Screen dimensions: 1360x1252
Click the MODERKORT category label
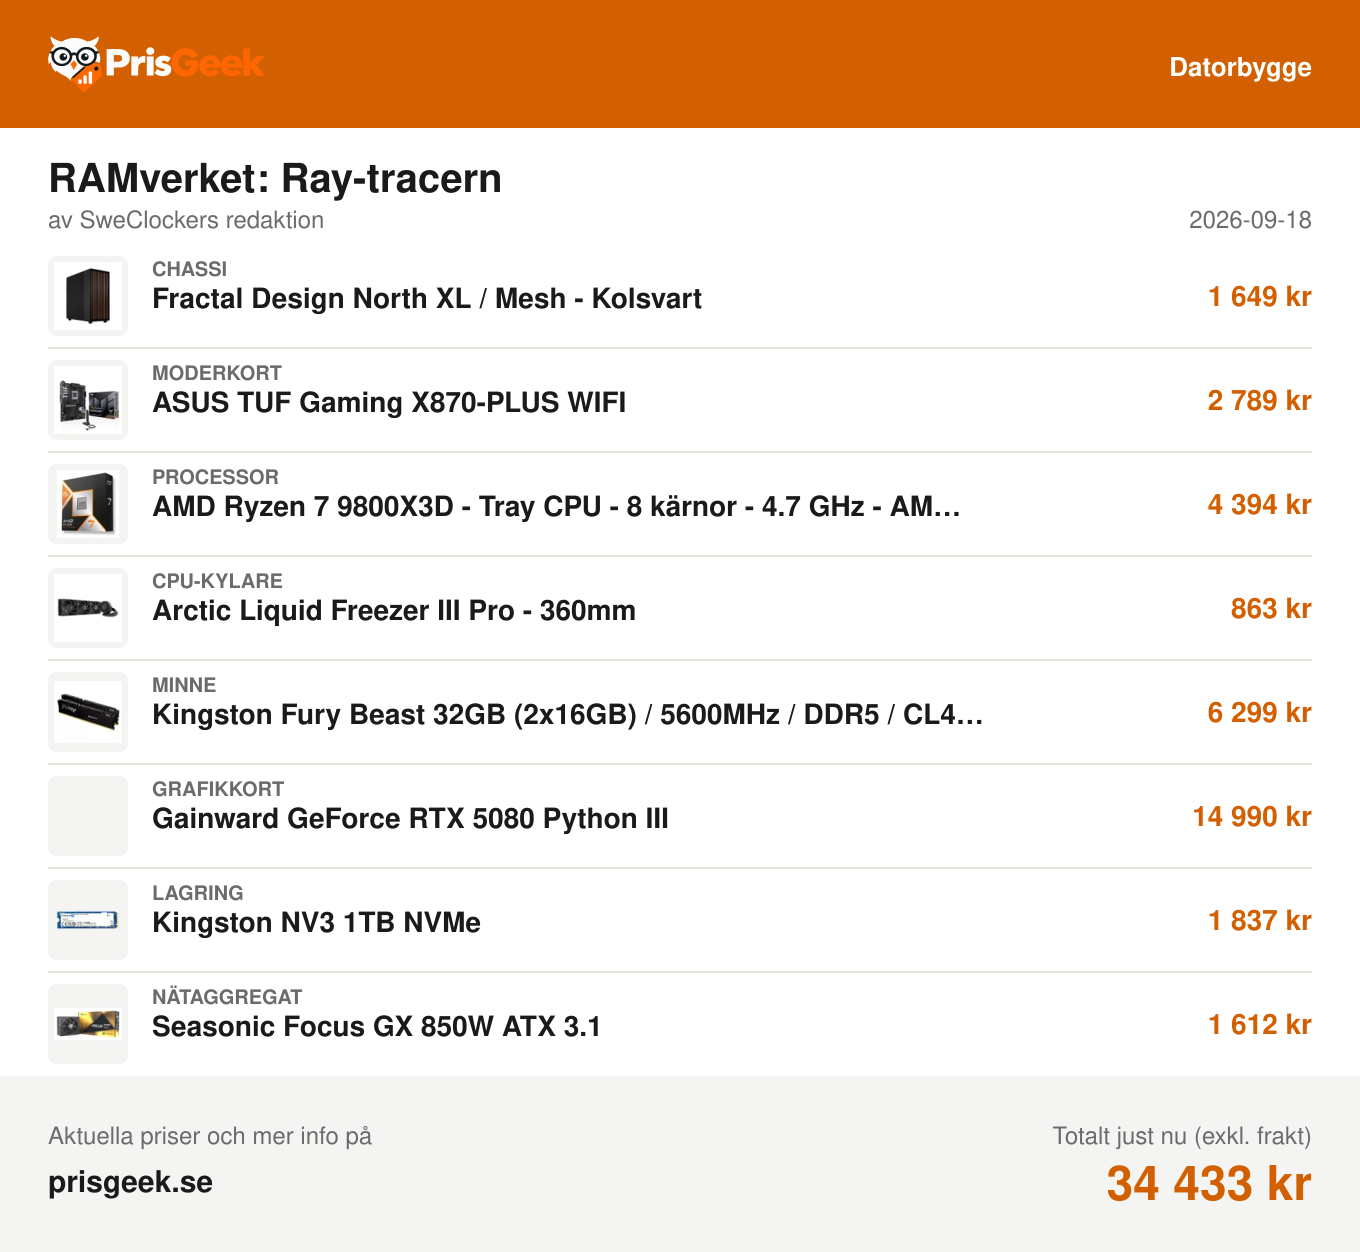pyautogui.click(x=217, y=373)
